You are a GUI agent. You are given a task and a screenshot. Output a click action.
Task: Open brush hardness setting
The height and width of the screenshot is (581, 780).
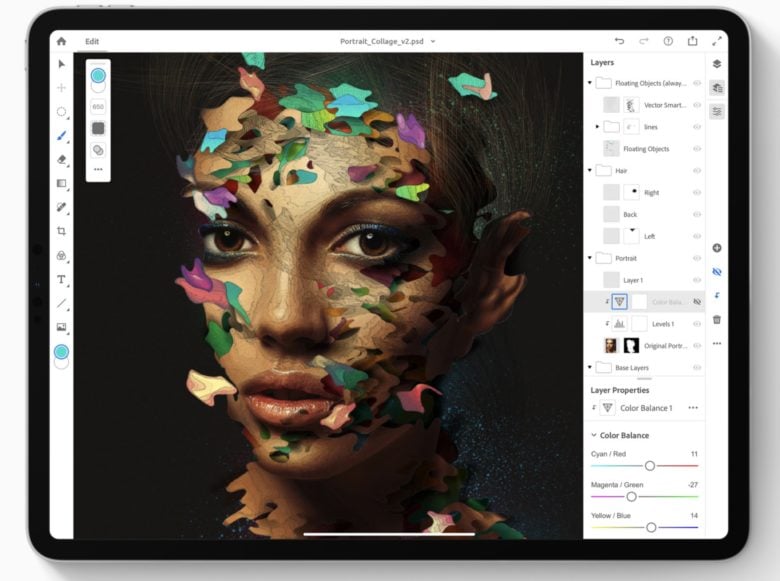98,128
